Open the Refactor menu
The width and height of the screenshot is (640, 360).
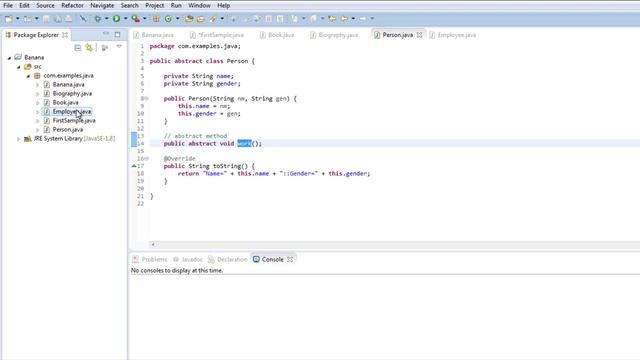pyautogui.click(x=72, y=5)
